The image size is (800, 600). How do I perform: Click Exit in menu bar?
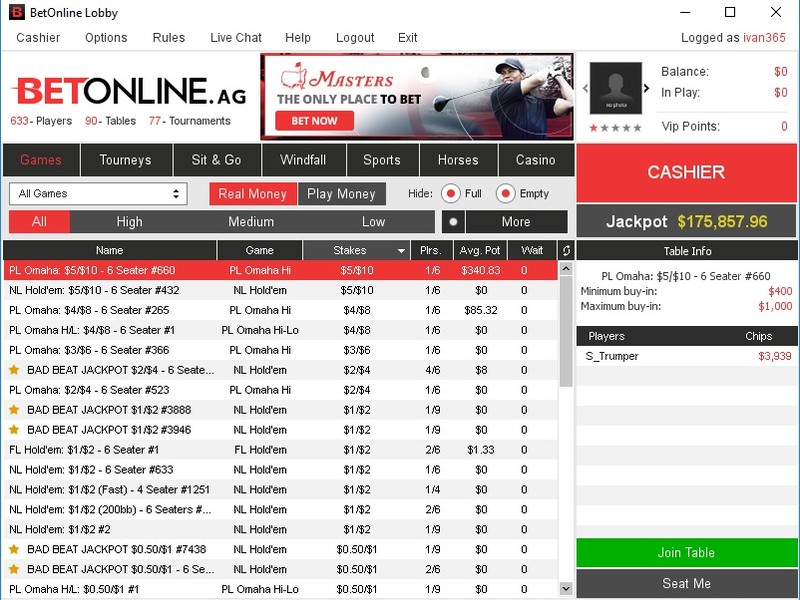point(408,38)
